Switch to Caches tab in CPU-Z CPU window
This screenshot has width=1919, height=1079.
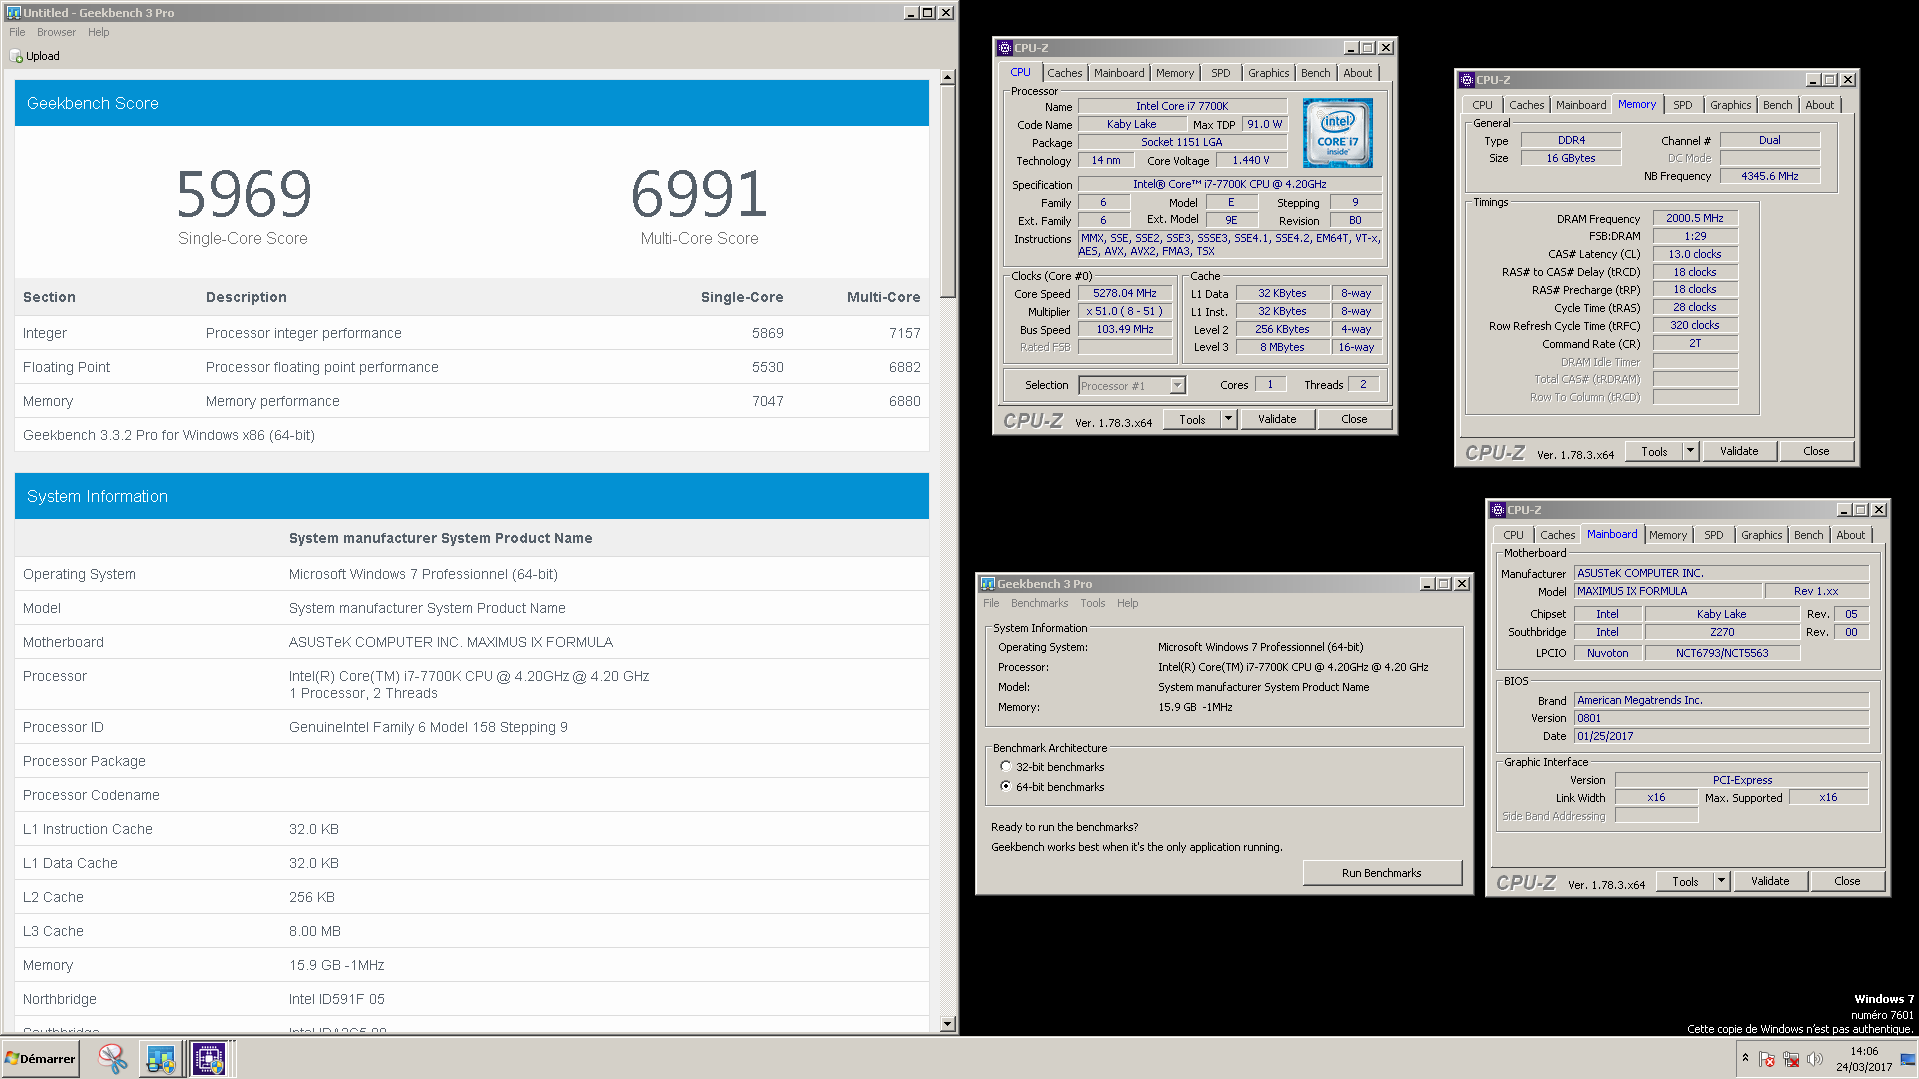click(1065, 73)
